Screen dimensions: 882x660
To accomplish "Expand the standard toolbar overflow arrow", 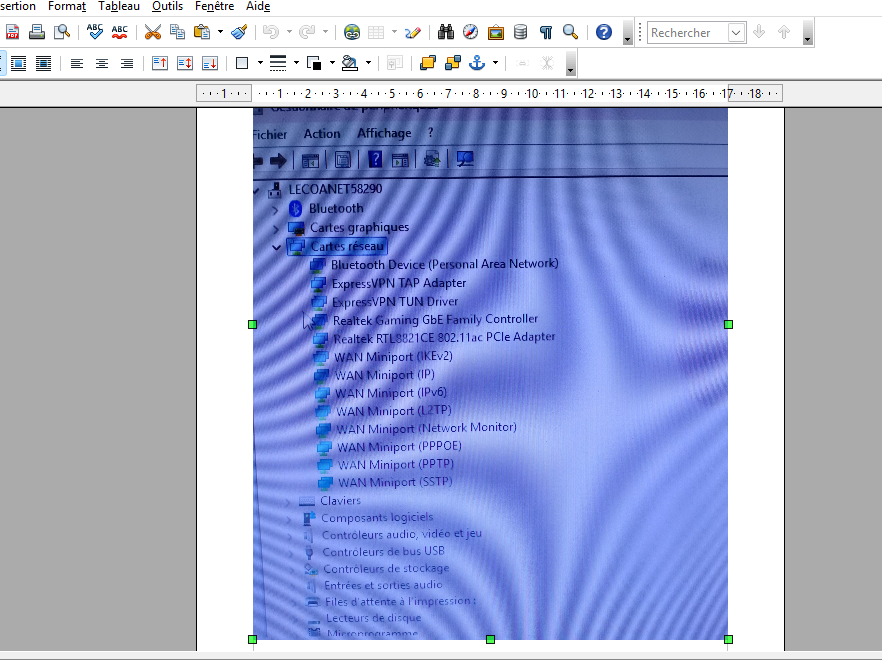I will (x=628, y=33).
